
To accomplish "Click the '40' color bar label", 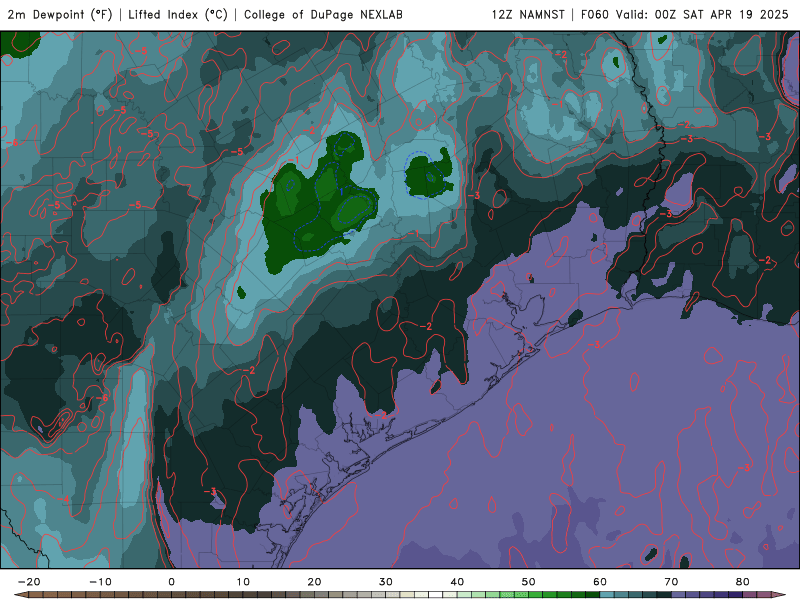I will pos(457,582).
